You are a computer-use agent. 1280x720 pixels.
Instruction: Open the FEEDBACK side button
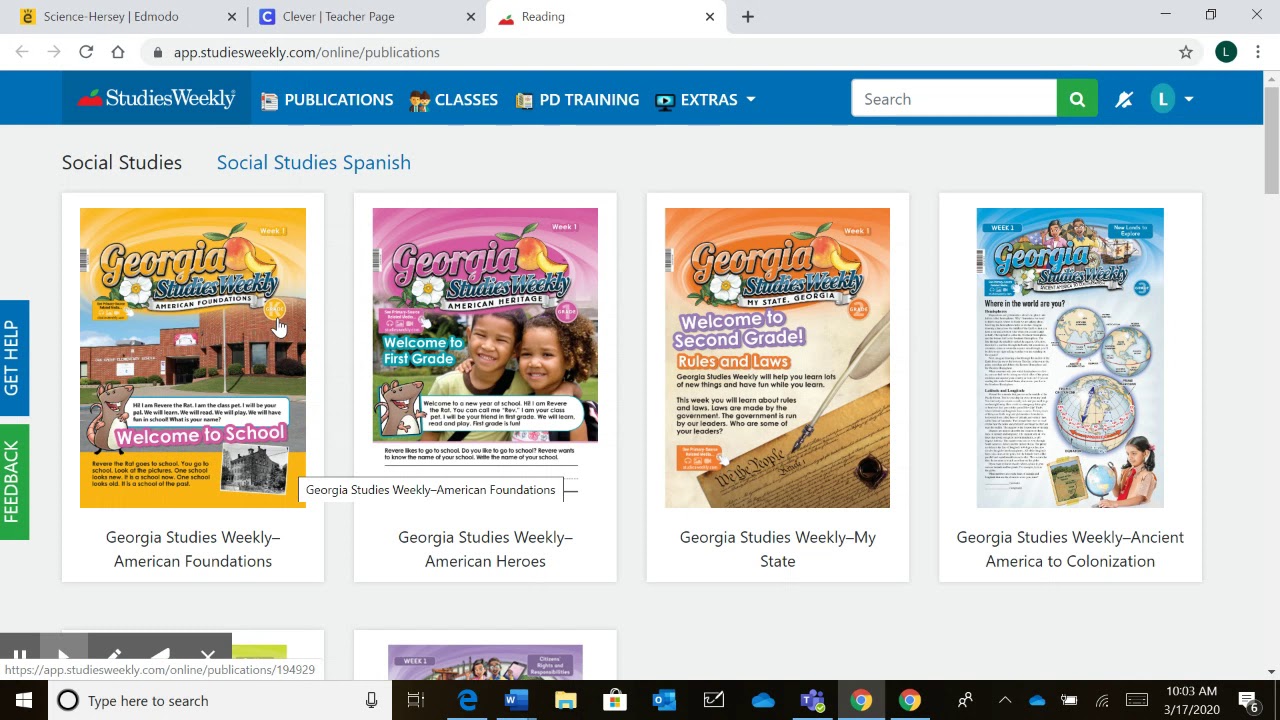coord(14,482)
